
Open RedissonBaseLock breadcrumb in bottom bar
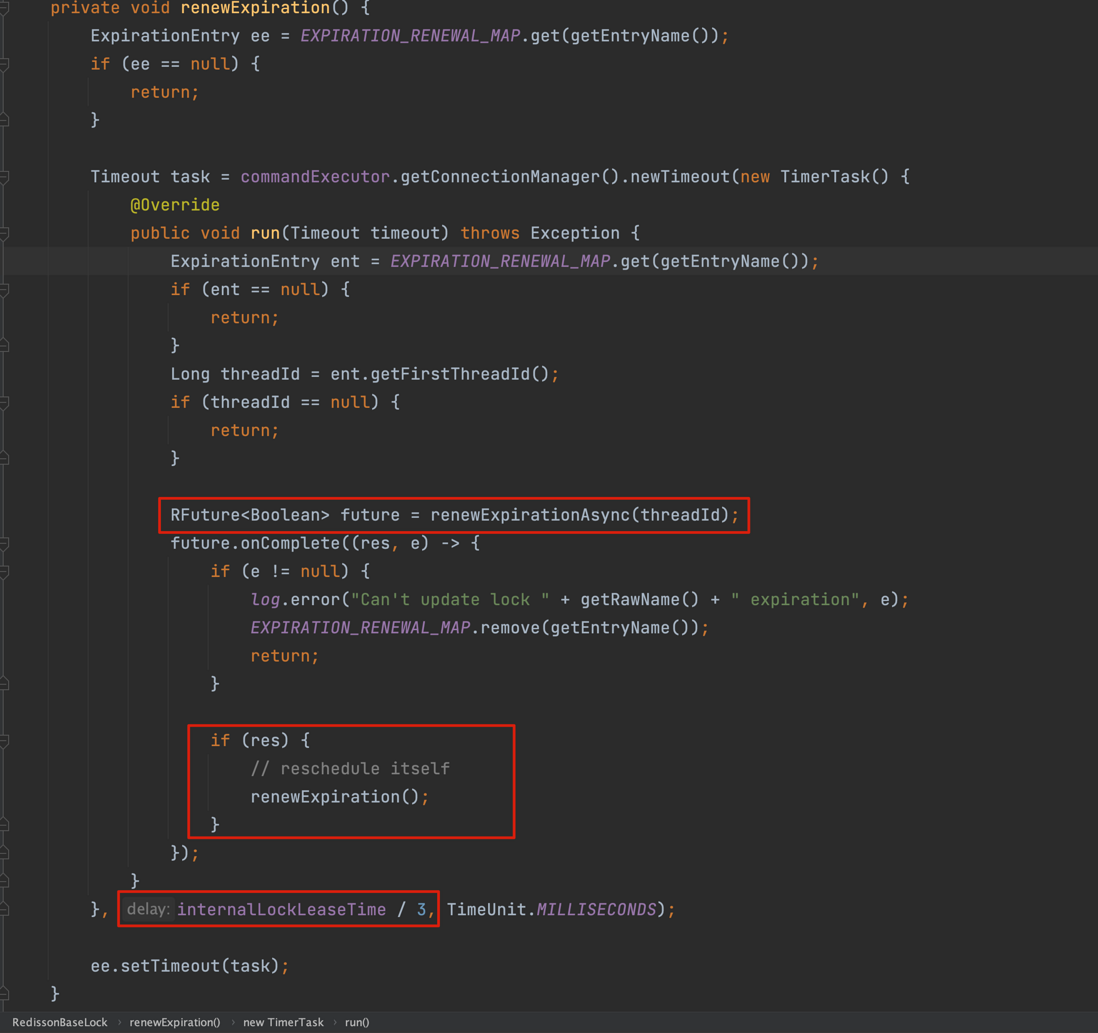(60, 1022)
